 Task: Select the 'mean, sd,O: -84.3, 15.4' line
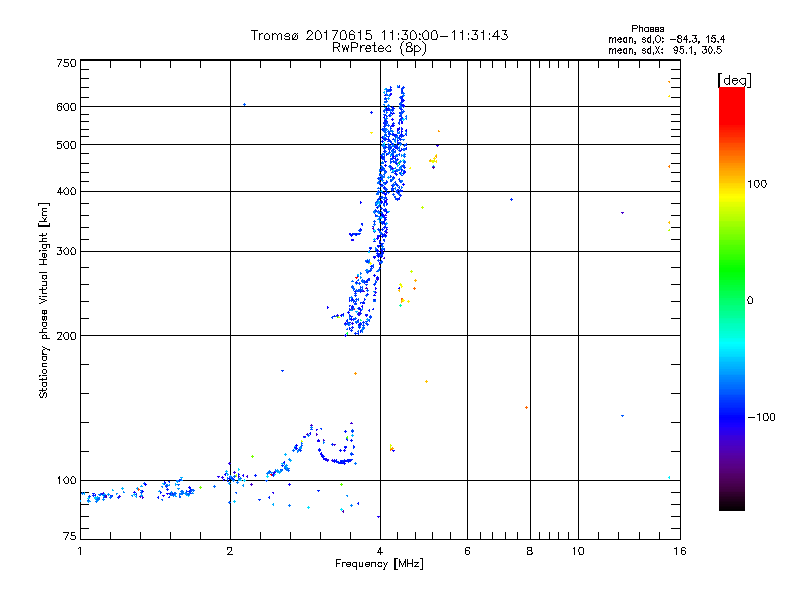(x=666, y=39)
